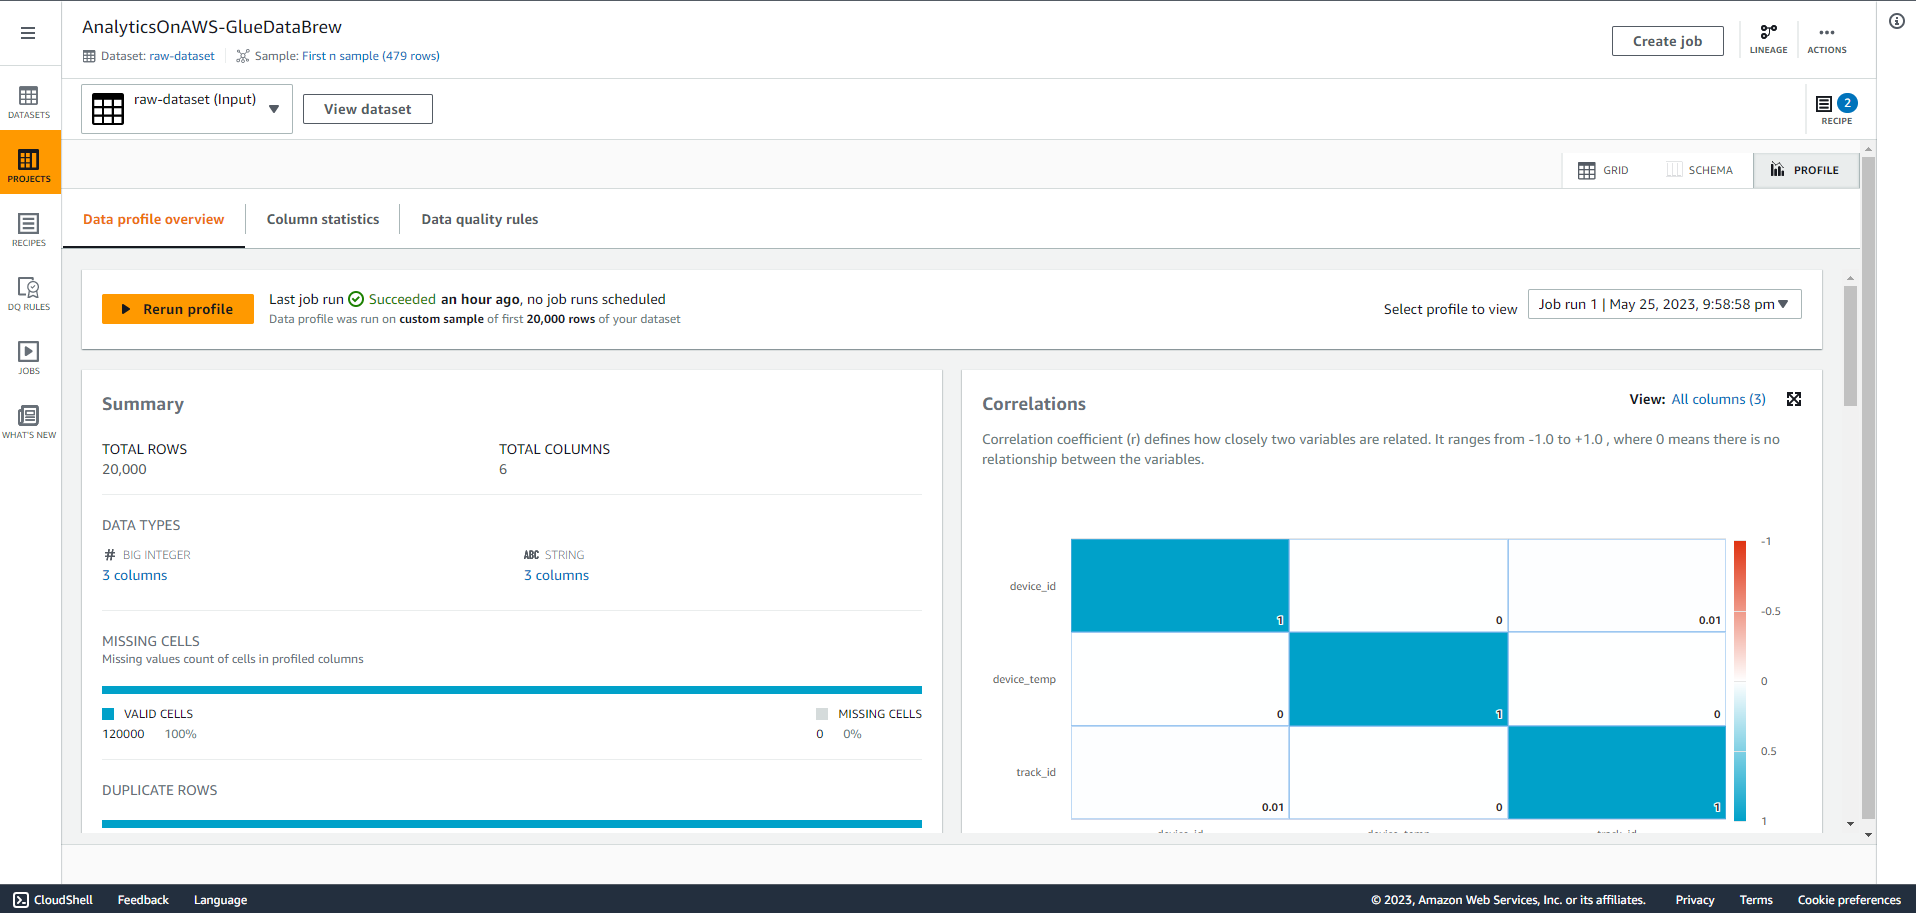Click the 3 columns Big Integer link
This screenshot has height=913, width=1916.
[x=135, y=575]
